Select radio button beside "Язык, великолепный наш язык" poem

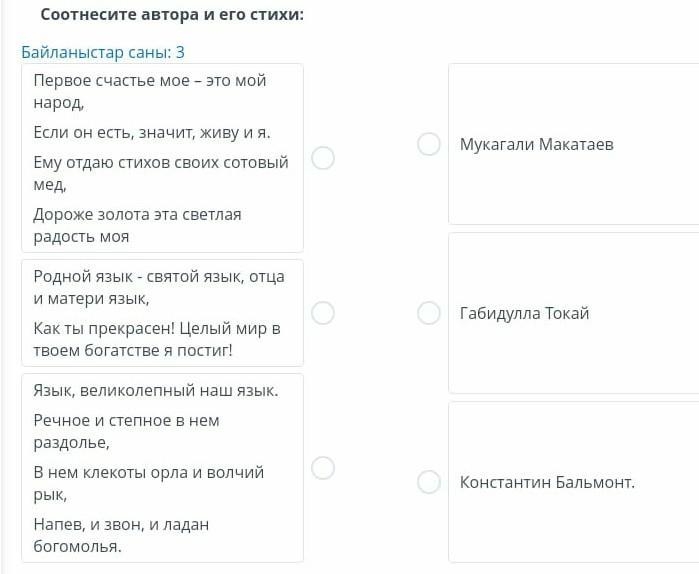click(323, 468)
